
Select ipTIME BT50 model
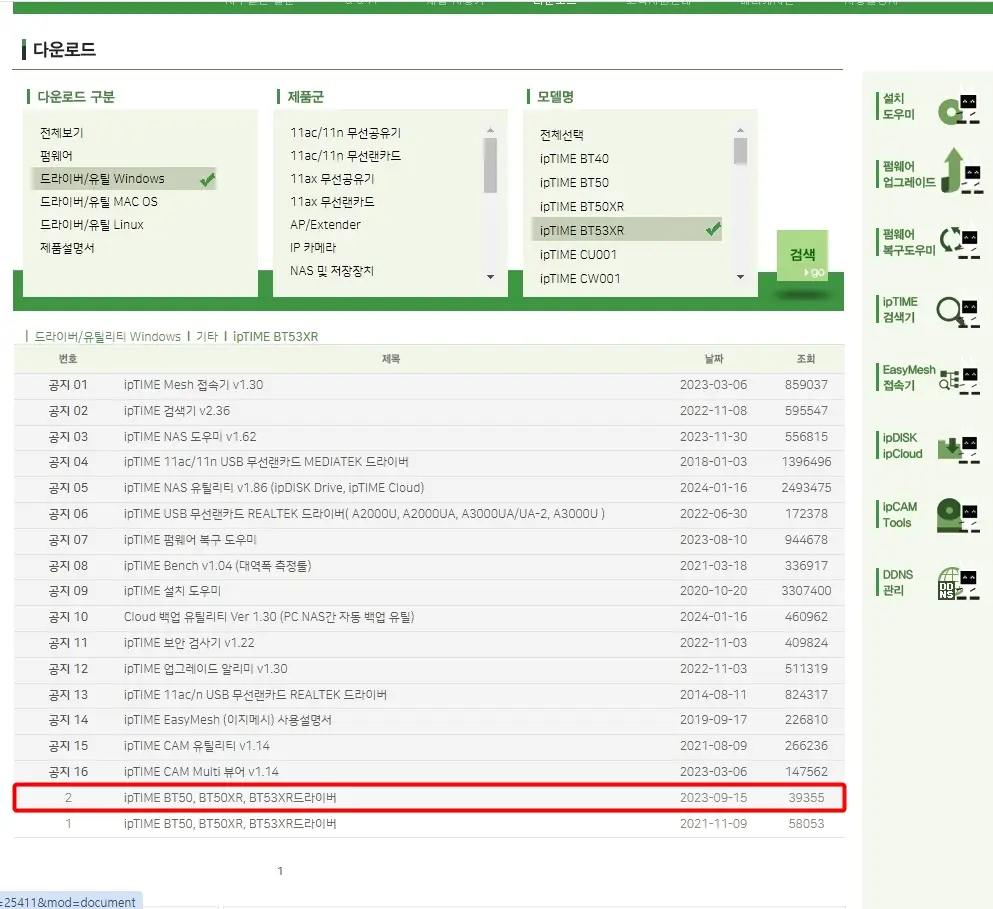(574, 182)
